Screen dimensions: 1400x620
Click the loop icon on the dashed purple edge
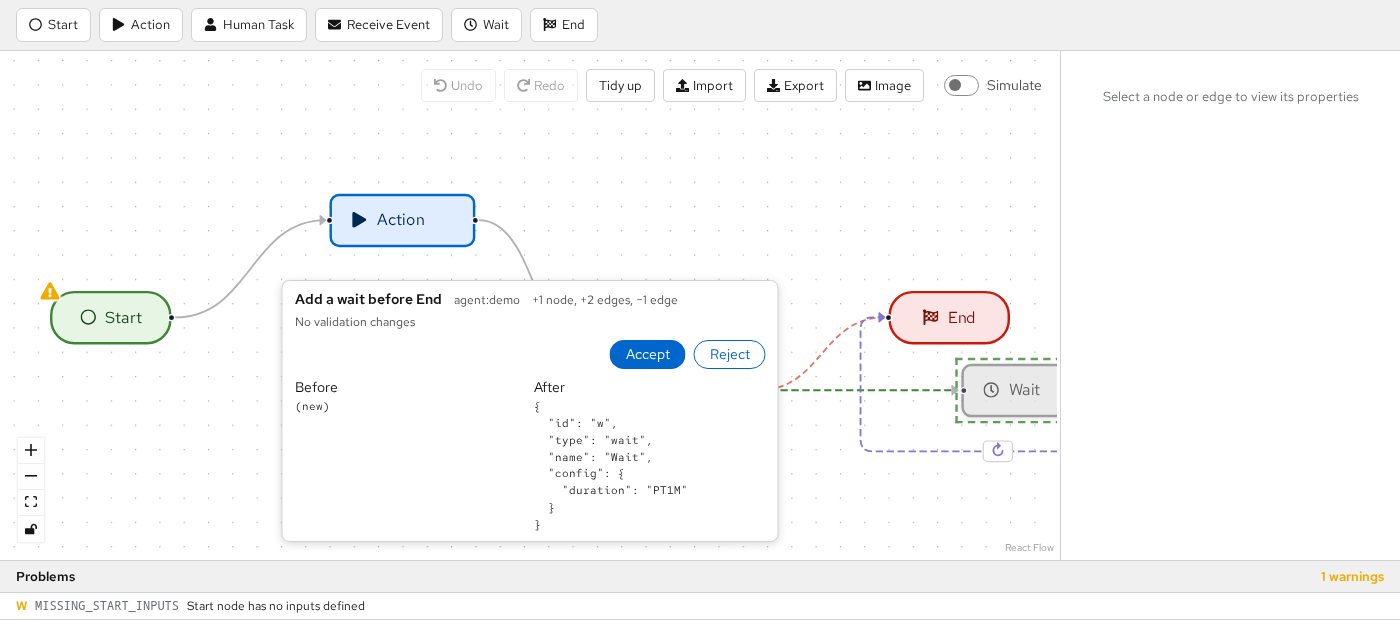tap(998, 451)
